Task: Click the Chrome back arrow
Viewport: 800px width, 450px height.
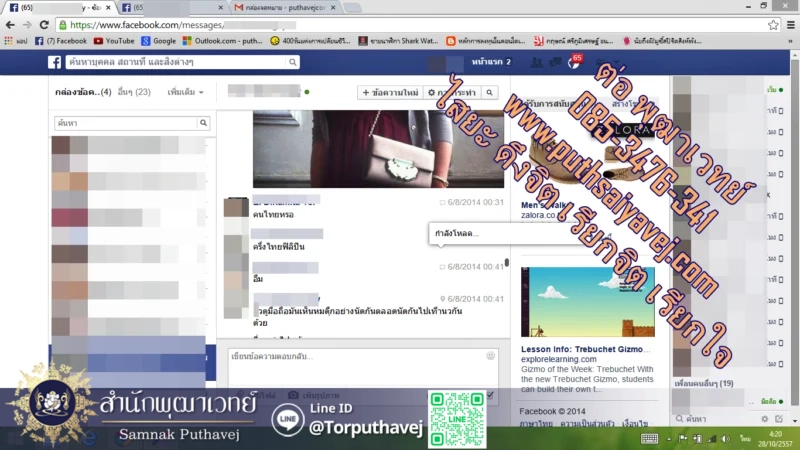Action: [x=10, y=24]
